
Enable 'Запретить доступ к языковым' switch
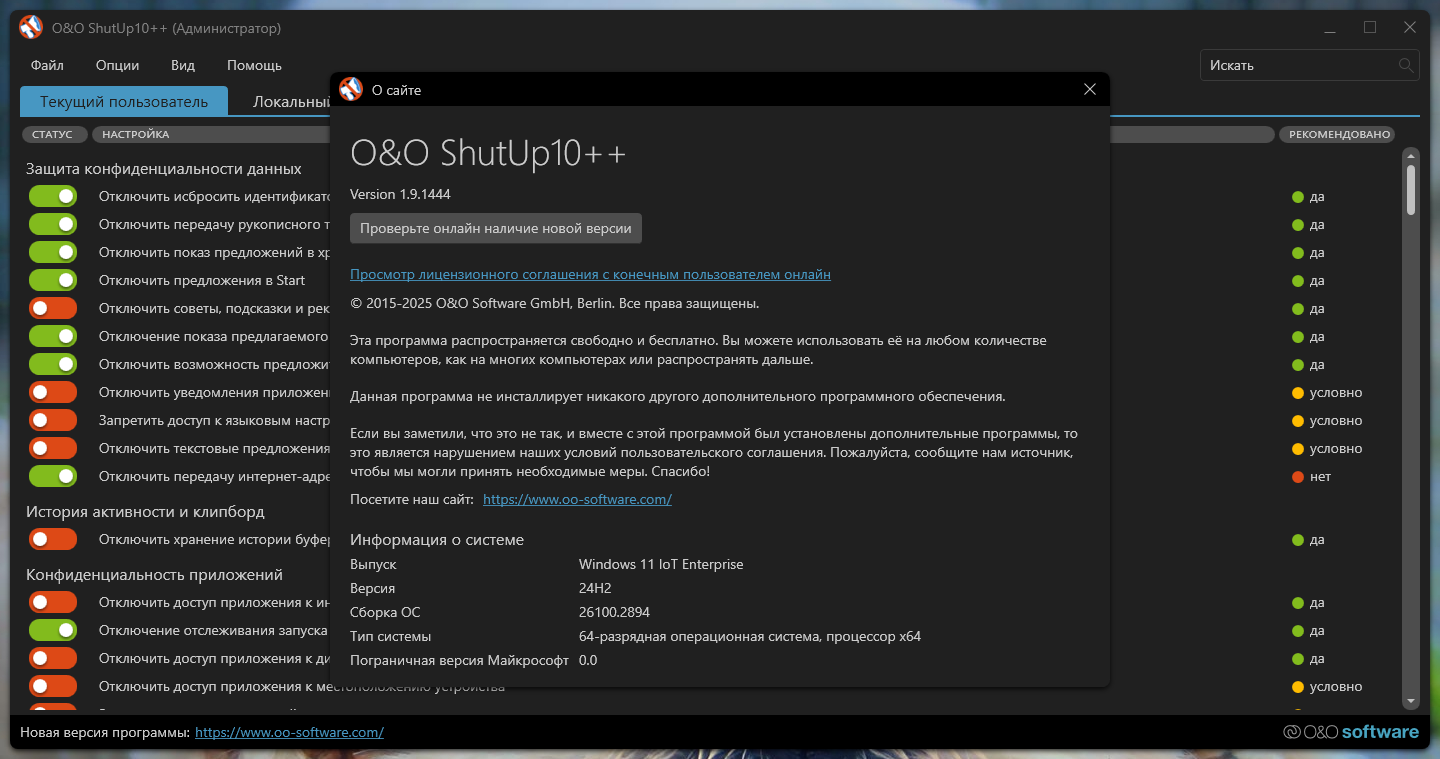point(53,420)
